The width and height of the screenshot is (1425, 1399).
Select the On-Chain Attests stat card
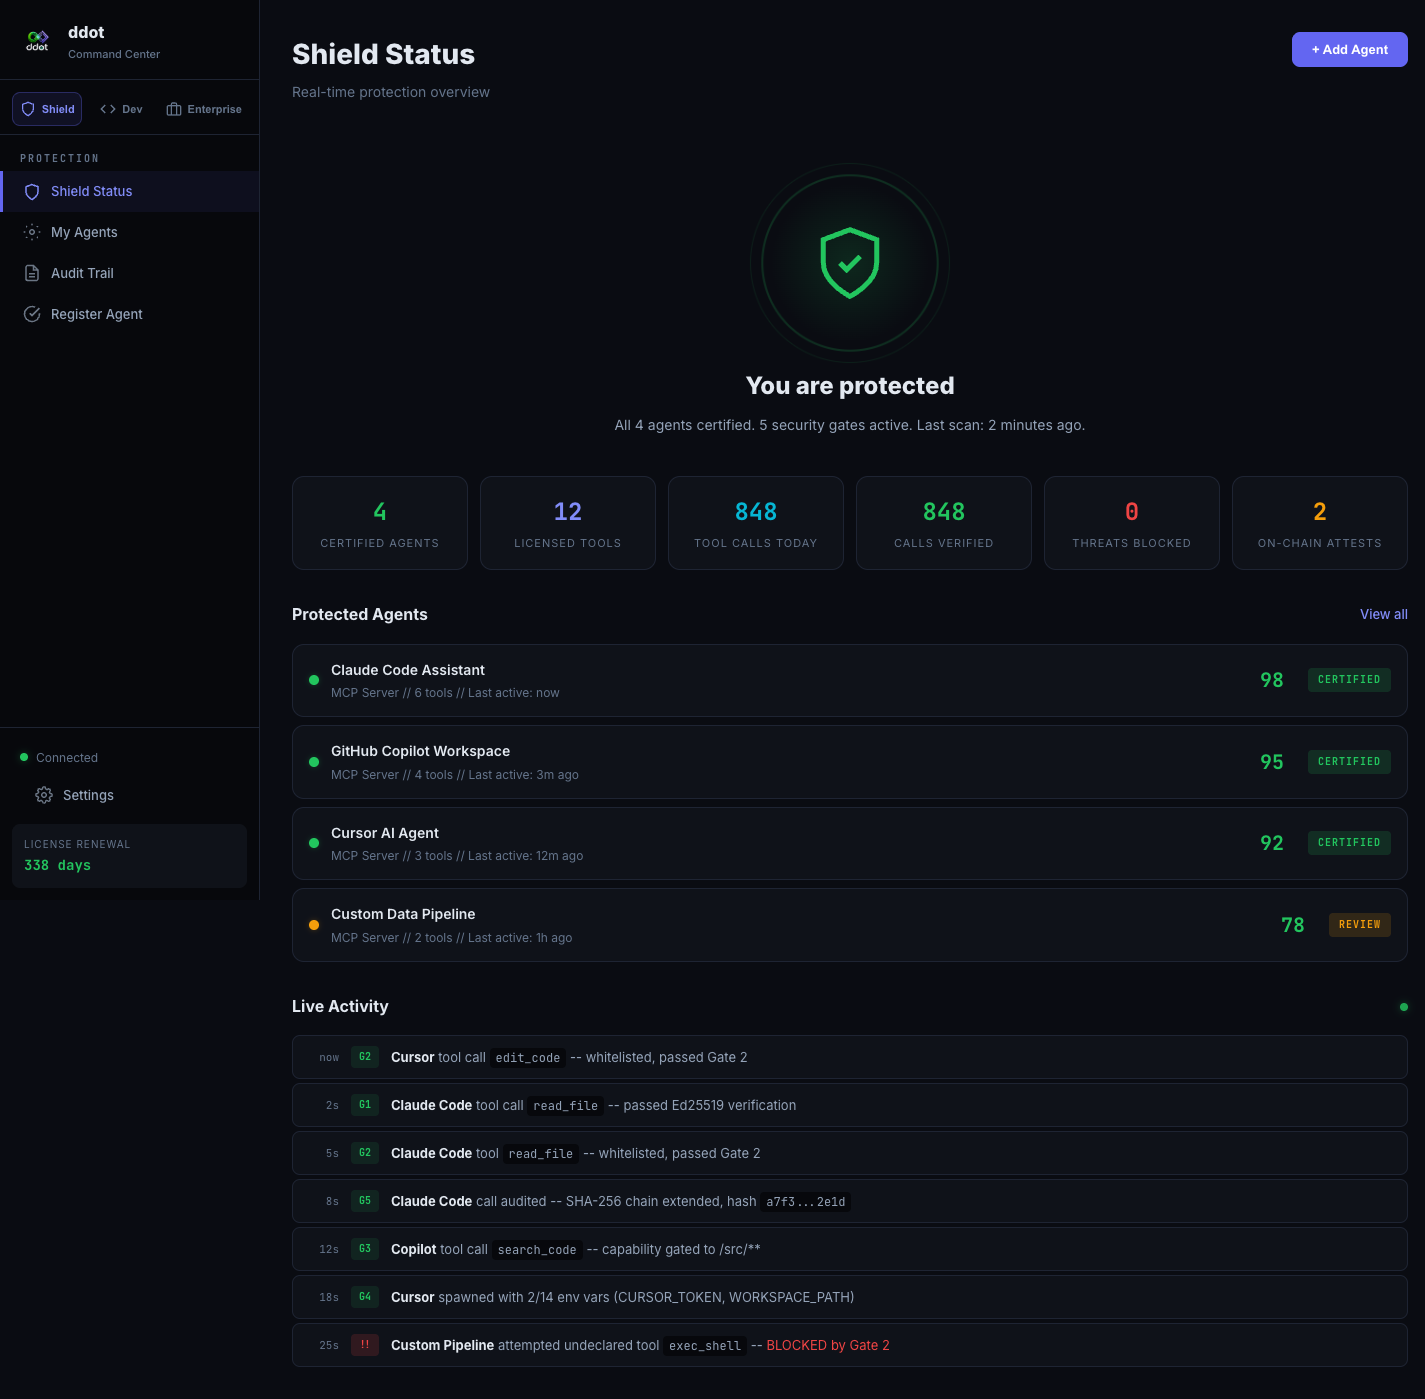pos(1319,523)
